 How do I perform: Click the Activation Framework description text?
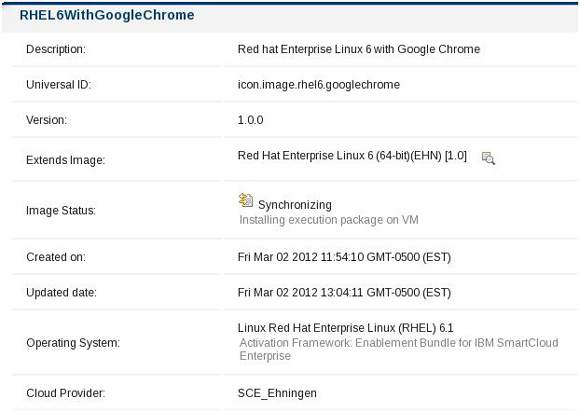(x=399, y=349)
